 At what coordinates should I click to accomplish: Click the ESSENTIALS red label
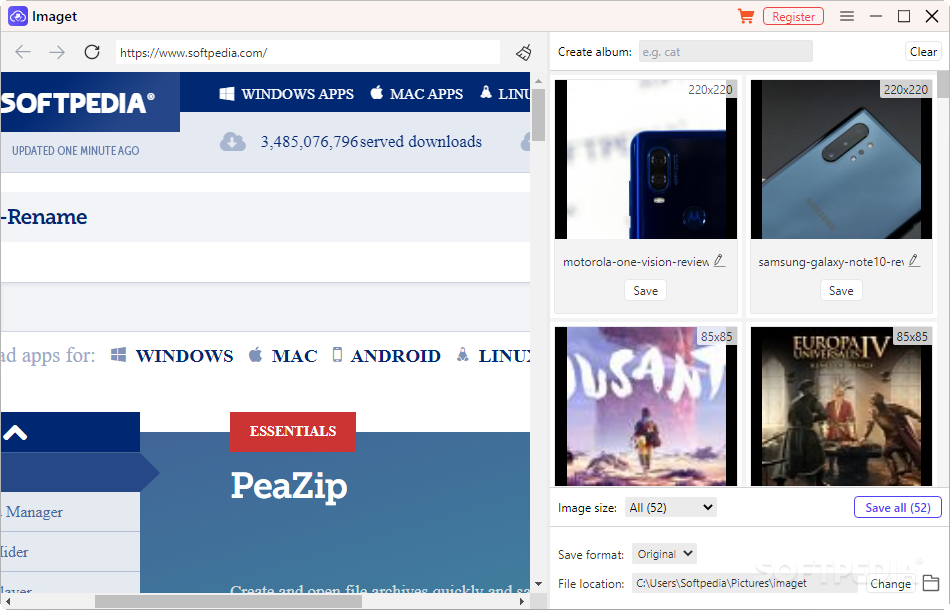coord(293,431)
